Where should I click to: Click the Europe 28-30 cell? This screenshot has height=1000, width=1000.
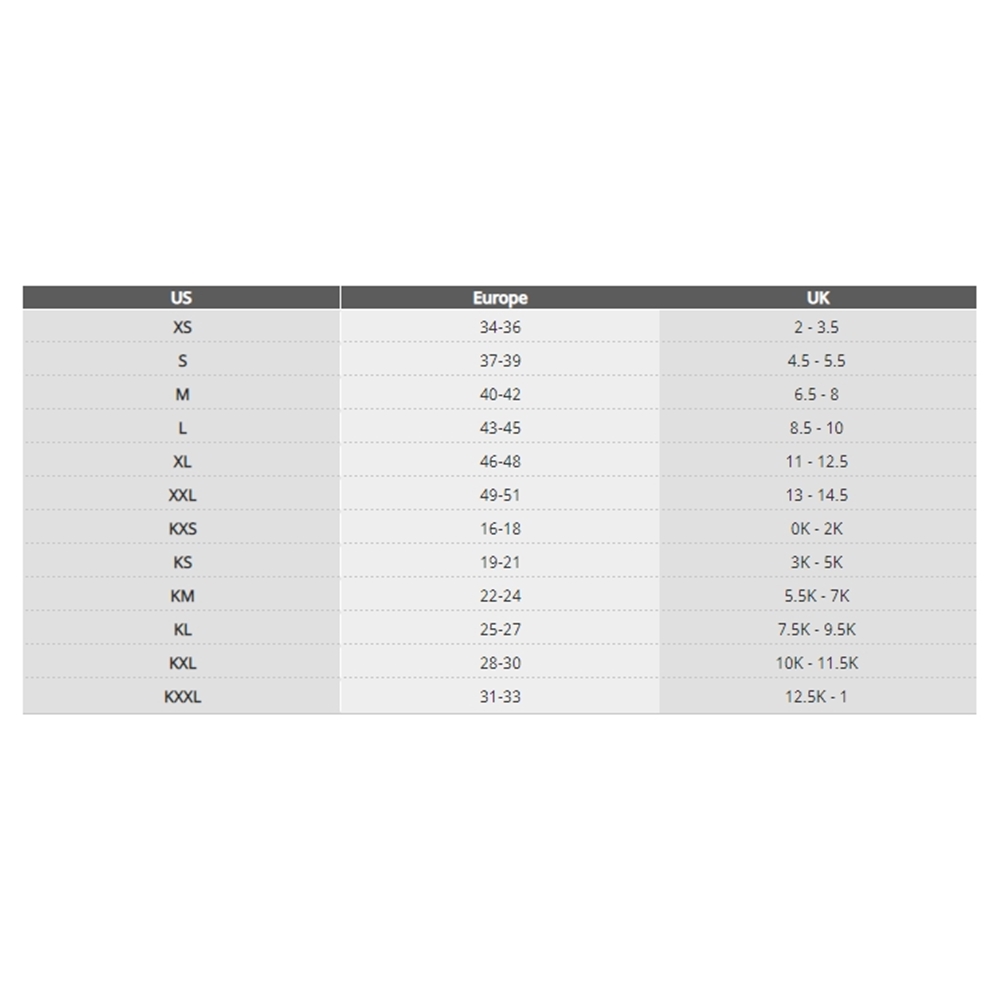click(x=500, y=663)
